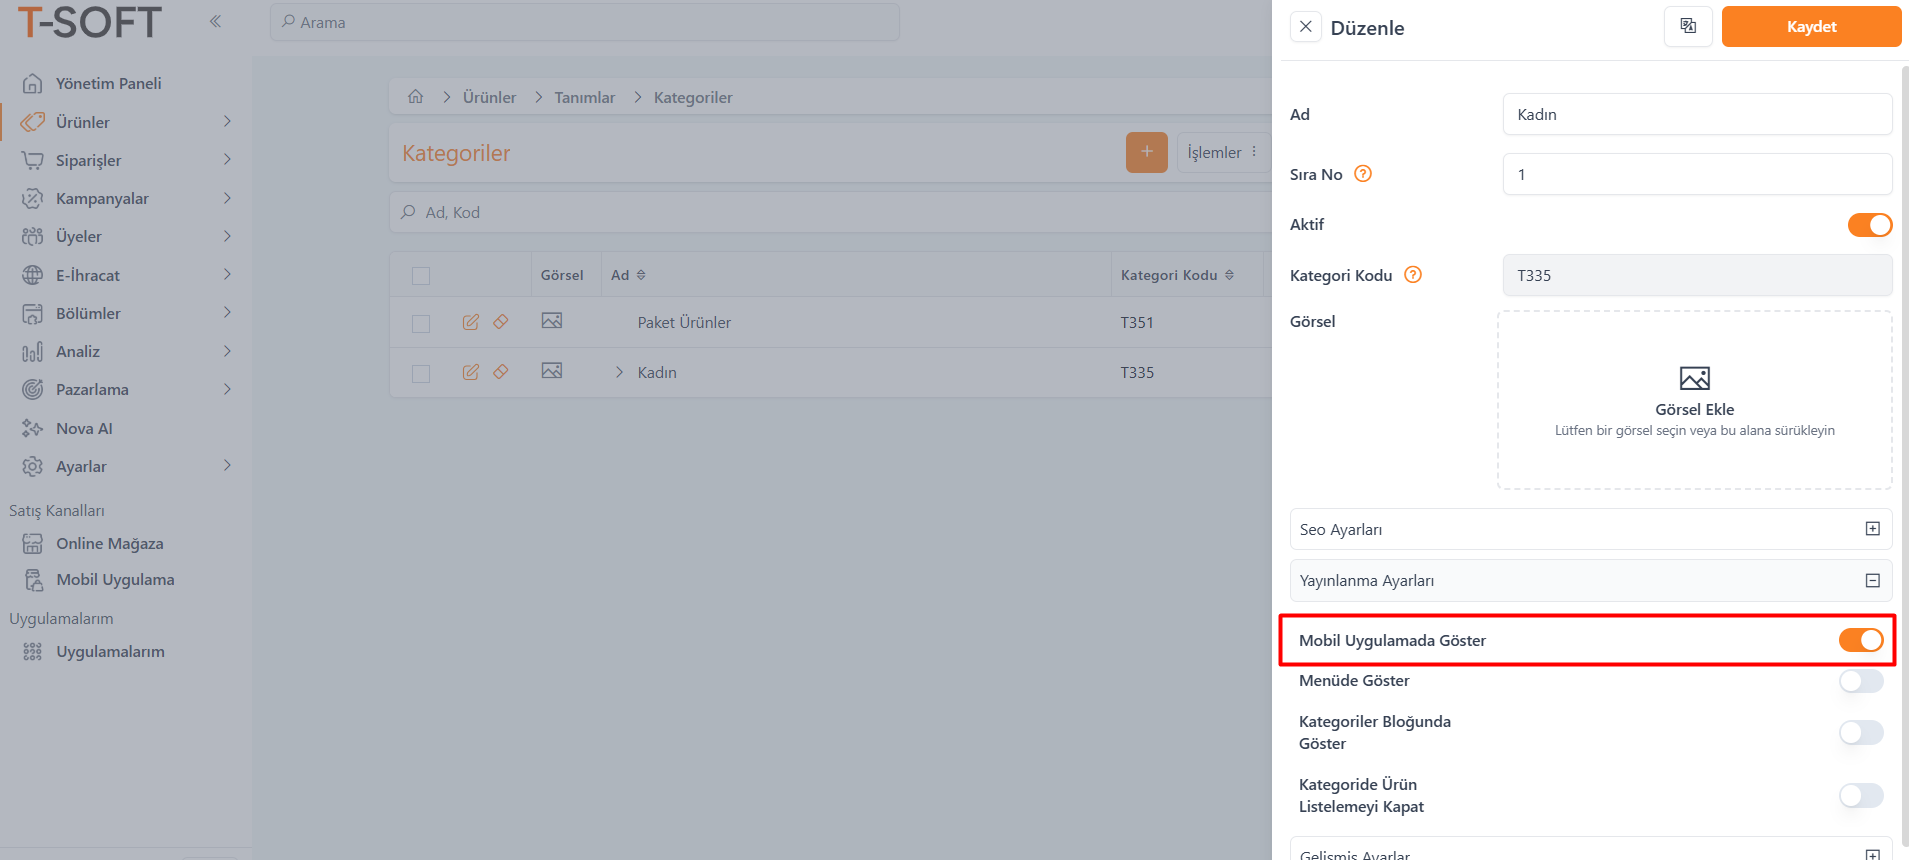Click the Sıra No help question icon
1909x860 pixels.
pyautogui.click(x=1363, y=174)
